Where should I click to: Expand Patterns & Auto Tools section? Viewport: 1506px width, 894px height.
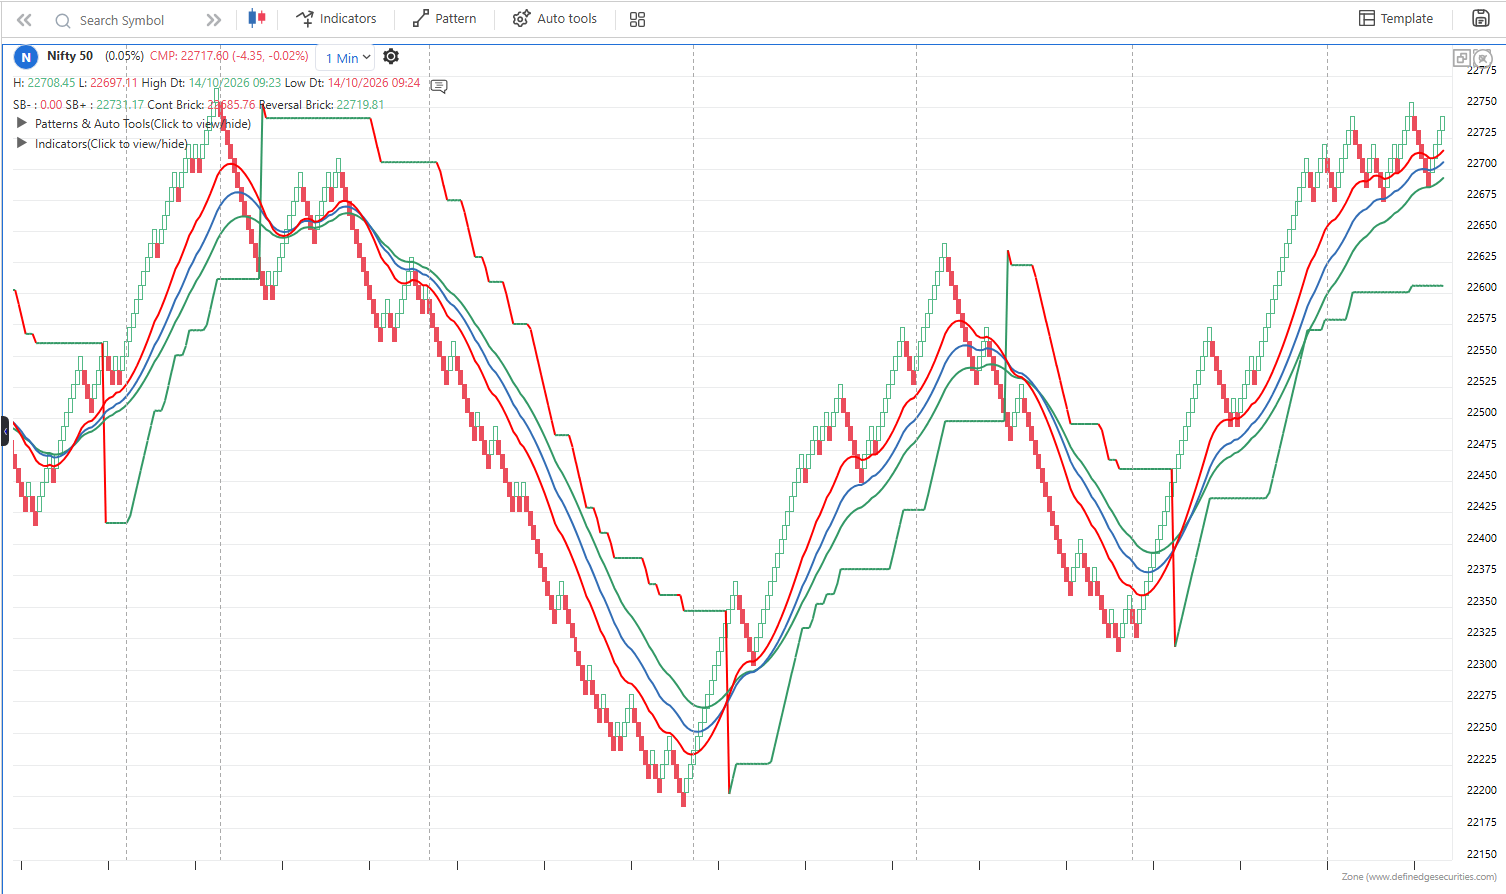click(x=134, y=124)
